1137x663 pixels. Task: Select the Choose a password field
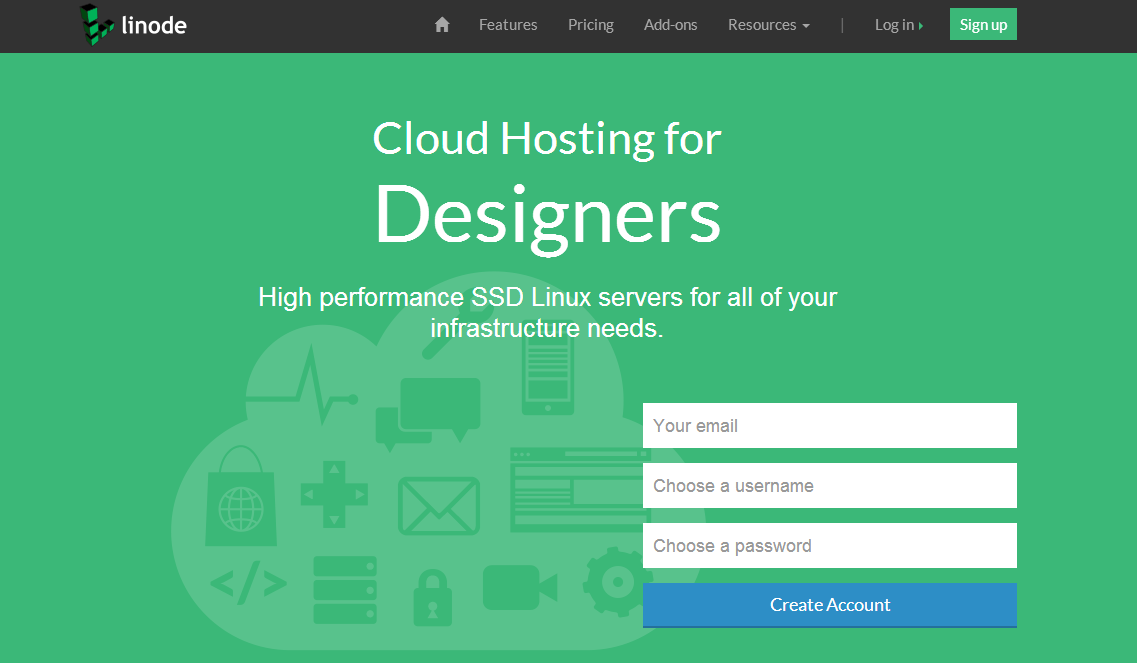tap(830, 545)
